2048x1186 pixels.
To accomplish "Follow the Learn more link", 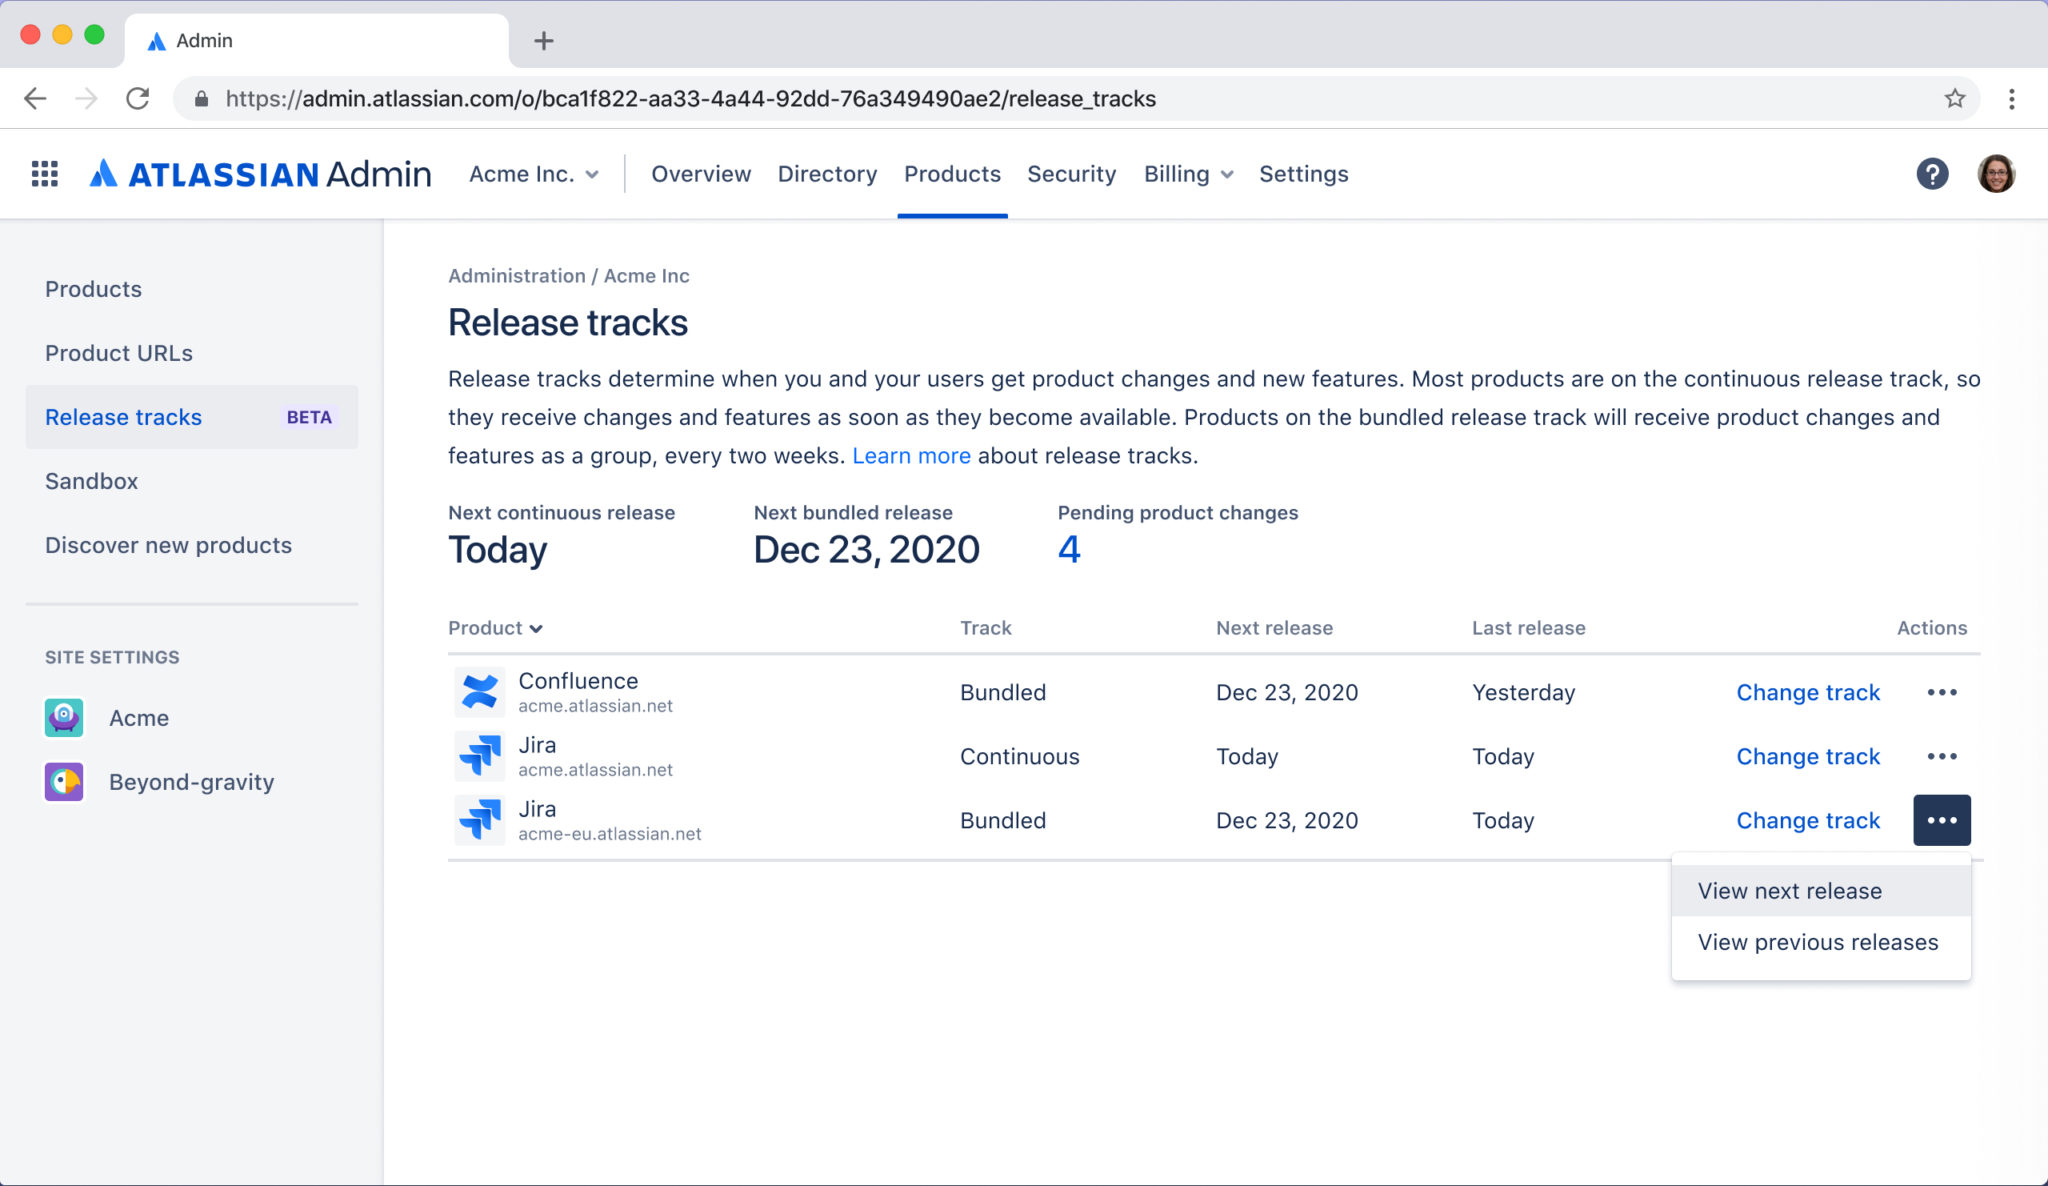I will 911,456.
